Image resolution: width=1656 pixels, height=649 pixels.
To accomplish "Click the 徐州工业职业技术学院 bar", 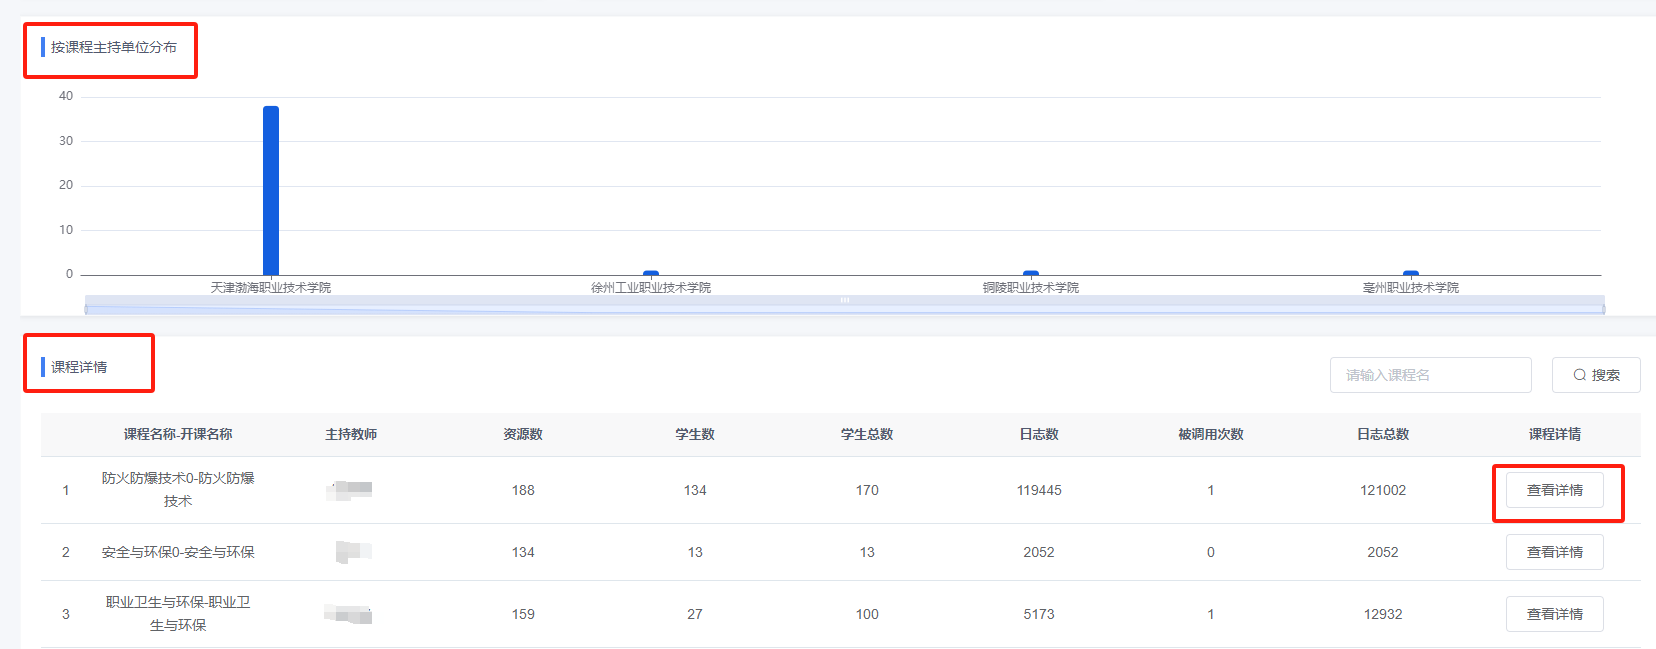I will click(651, 272).
